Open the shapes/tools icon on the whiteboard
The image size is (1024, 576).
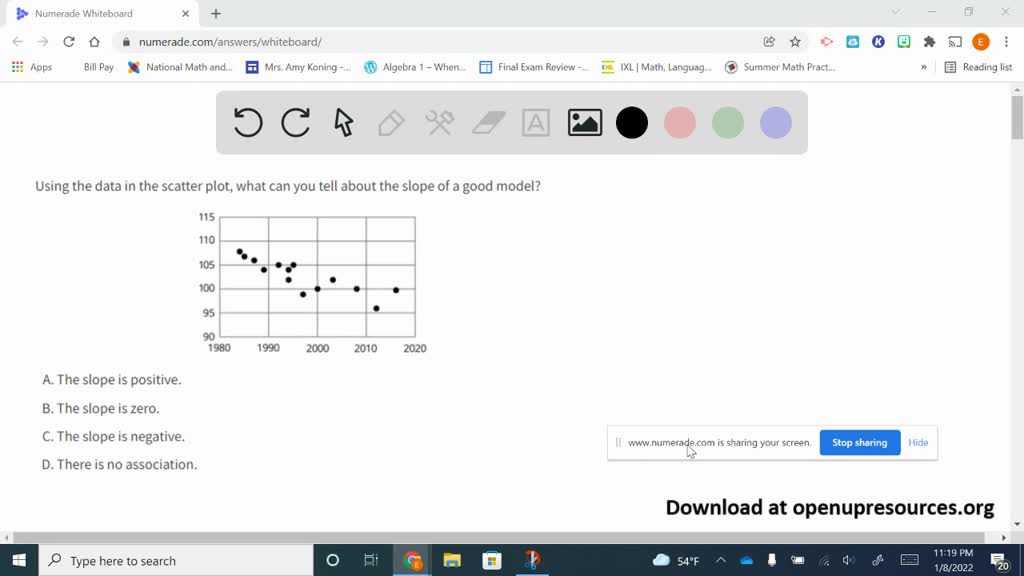439,122
